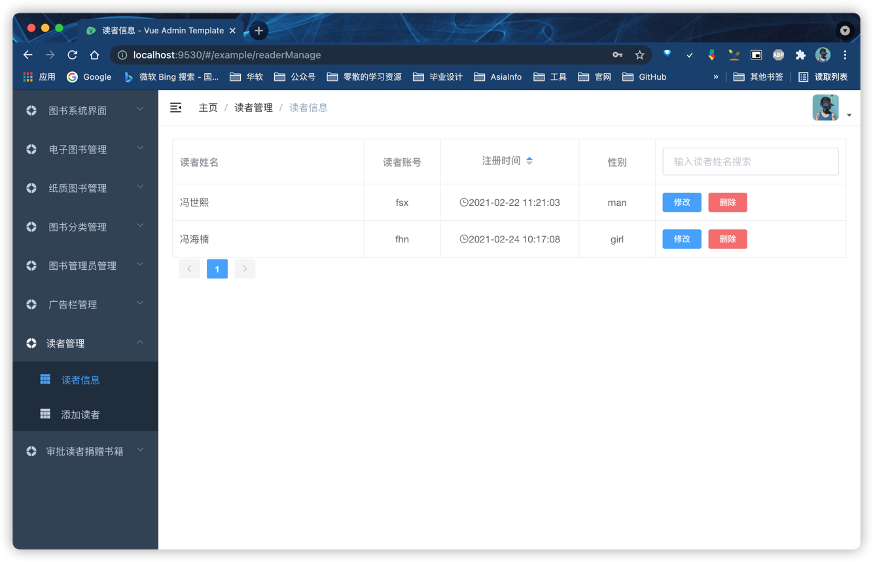874x562 pixels.
Task: Click 删除 button for 冯海楠
Action: (x=727, y=239)
